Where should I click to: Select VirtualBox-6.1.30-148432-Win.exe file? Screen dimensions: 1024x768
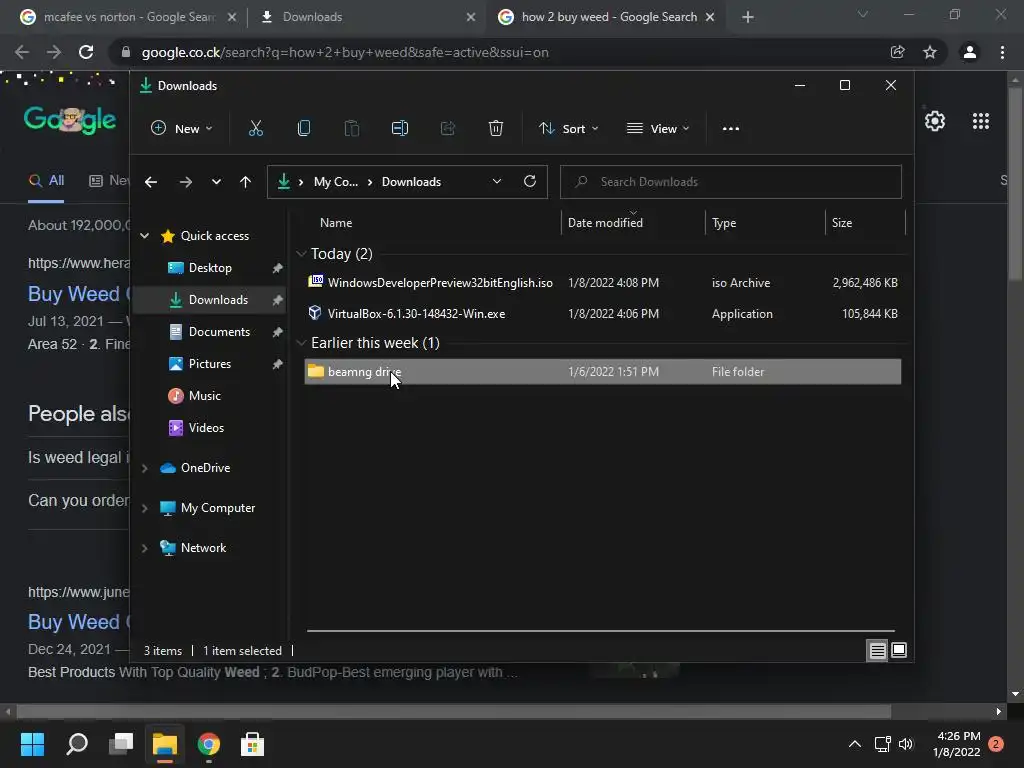(602, 314)
